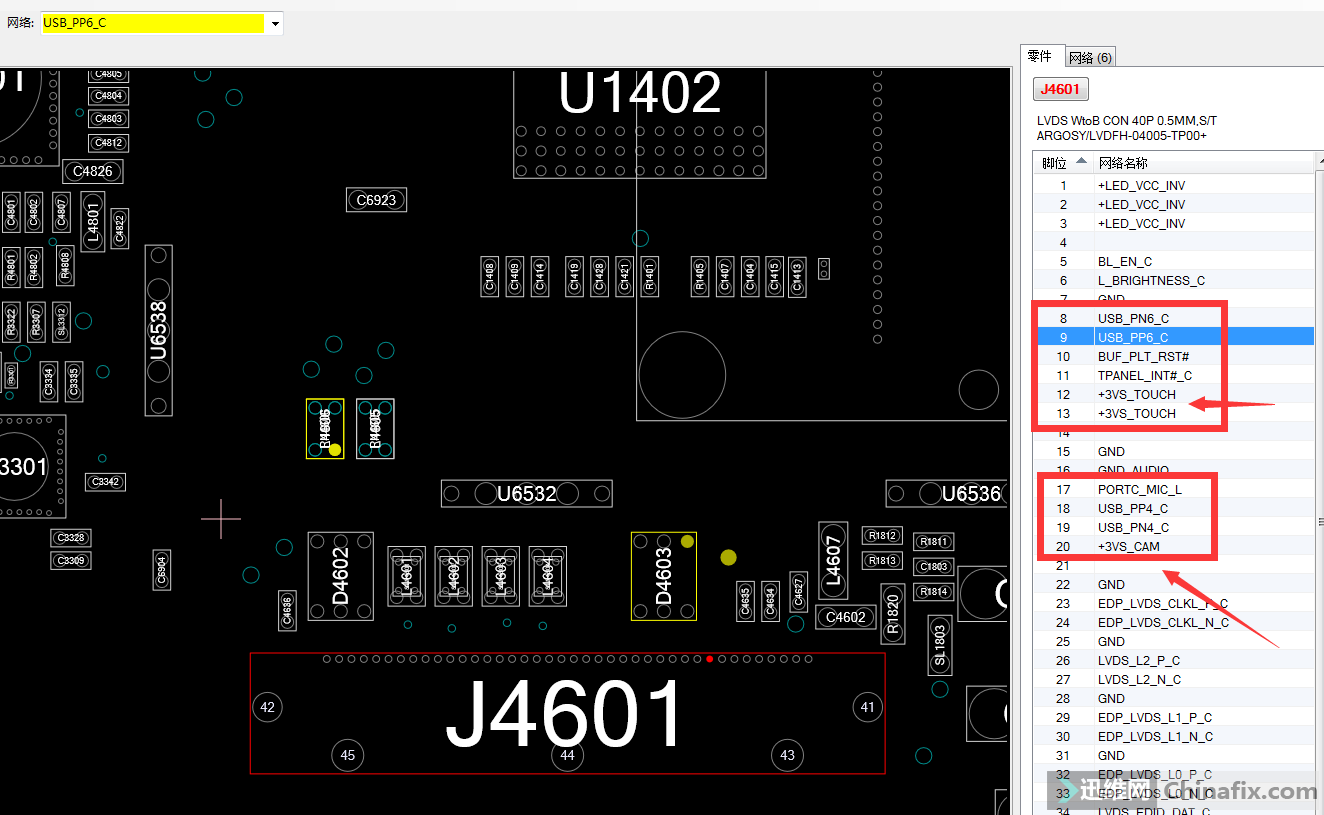
Task: Select the 零件 tab
Action: (1040, 57)
